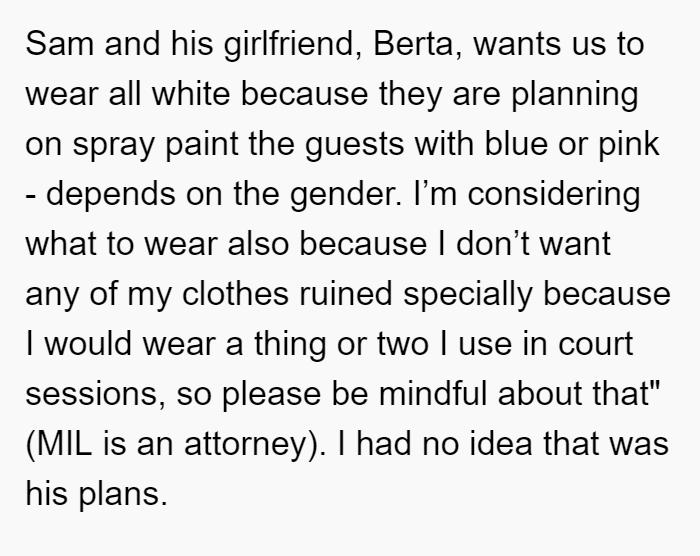700x556 pixels.
Task: Click the word "girlfriend," in the first line
Action: click(292, 45)
